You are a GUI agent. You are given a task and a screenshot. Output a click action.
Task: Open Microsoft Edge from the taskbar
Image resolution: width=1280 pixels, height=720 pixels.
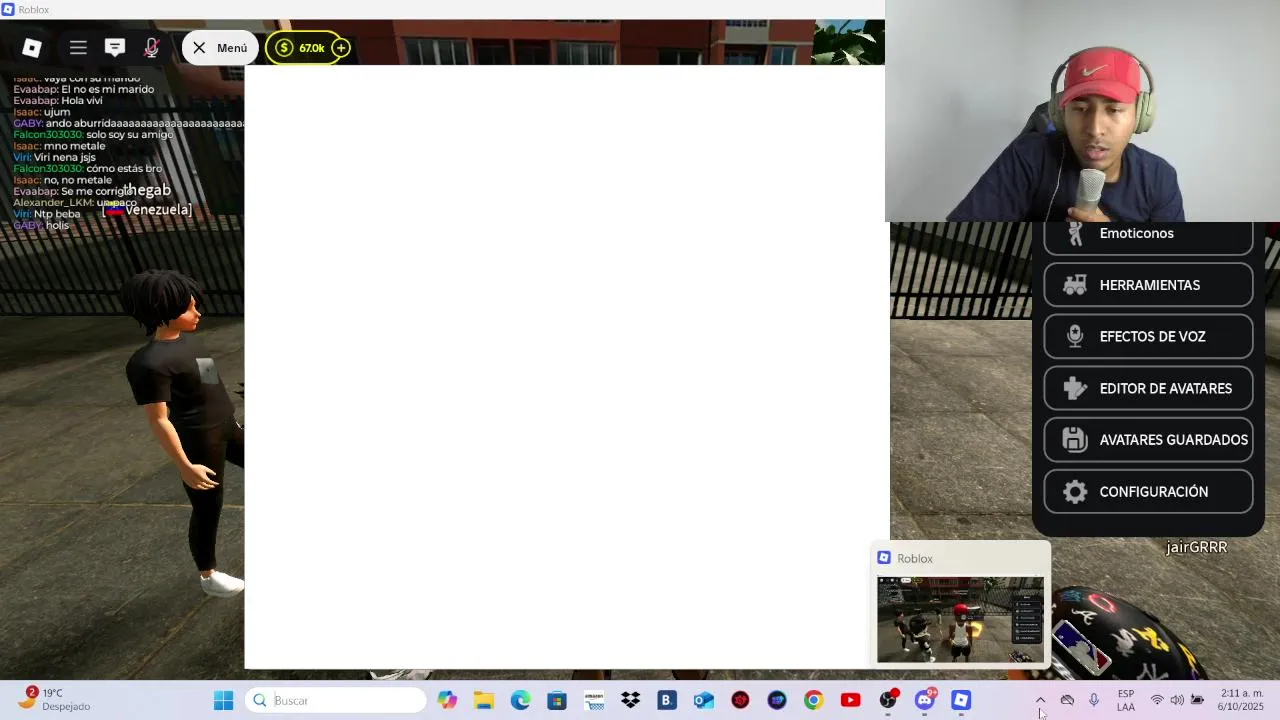point(520,701)
